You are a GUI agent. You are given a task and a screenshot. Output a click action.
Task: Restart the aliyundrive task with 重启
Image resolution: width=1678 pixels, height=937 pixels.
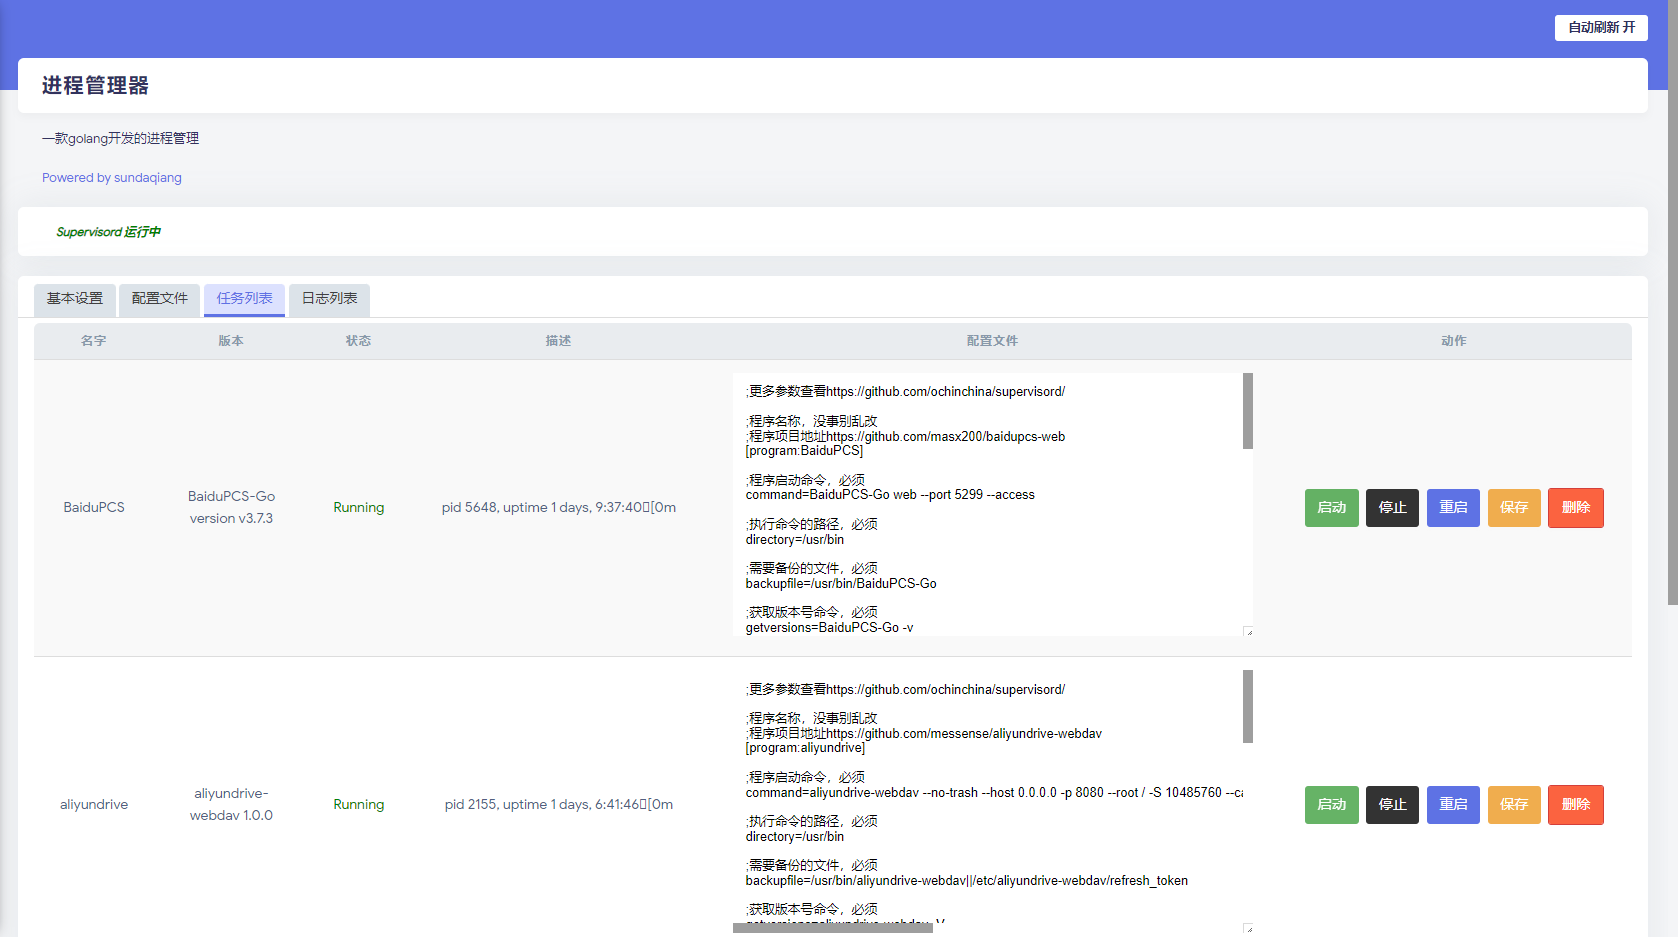tap(1453, 805)
